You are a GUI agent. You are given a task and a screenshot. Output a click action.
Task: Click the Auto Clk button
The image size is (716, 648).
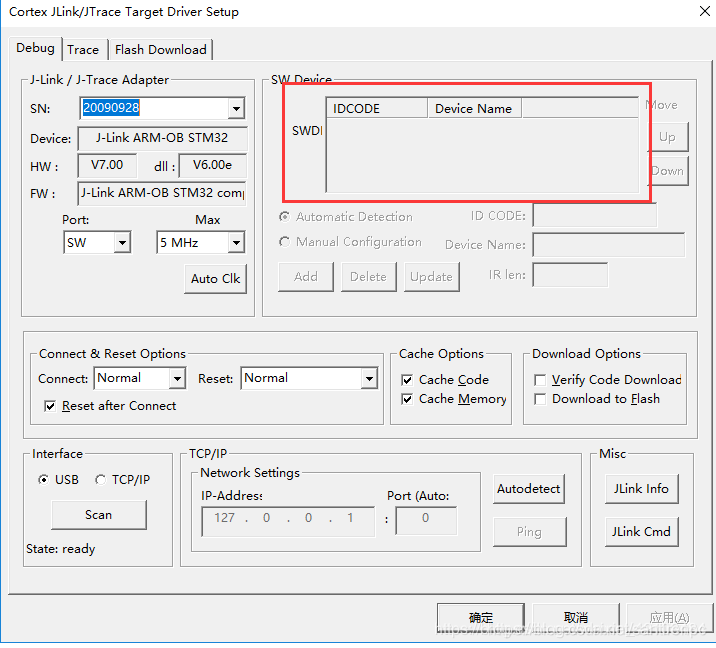[x=216, y=279]
